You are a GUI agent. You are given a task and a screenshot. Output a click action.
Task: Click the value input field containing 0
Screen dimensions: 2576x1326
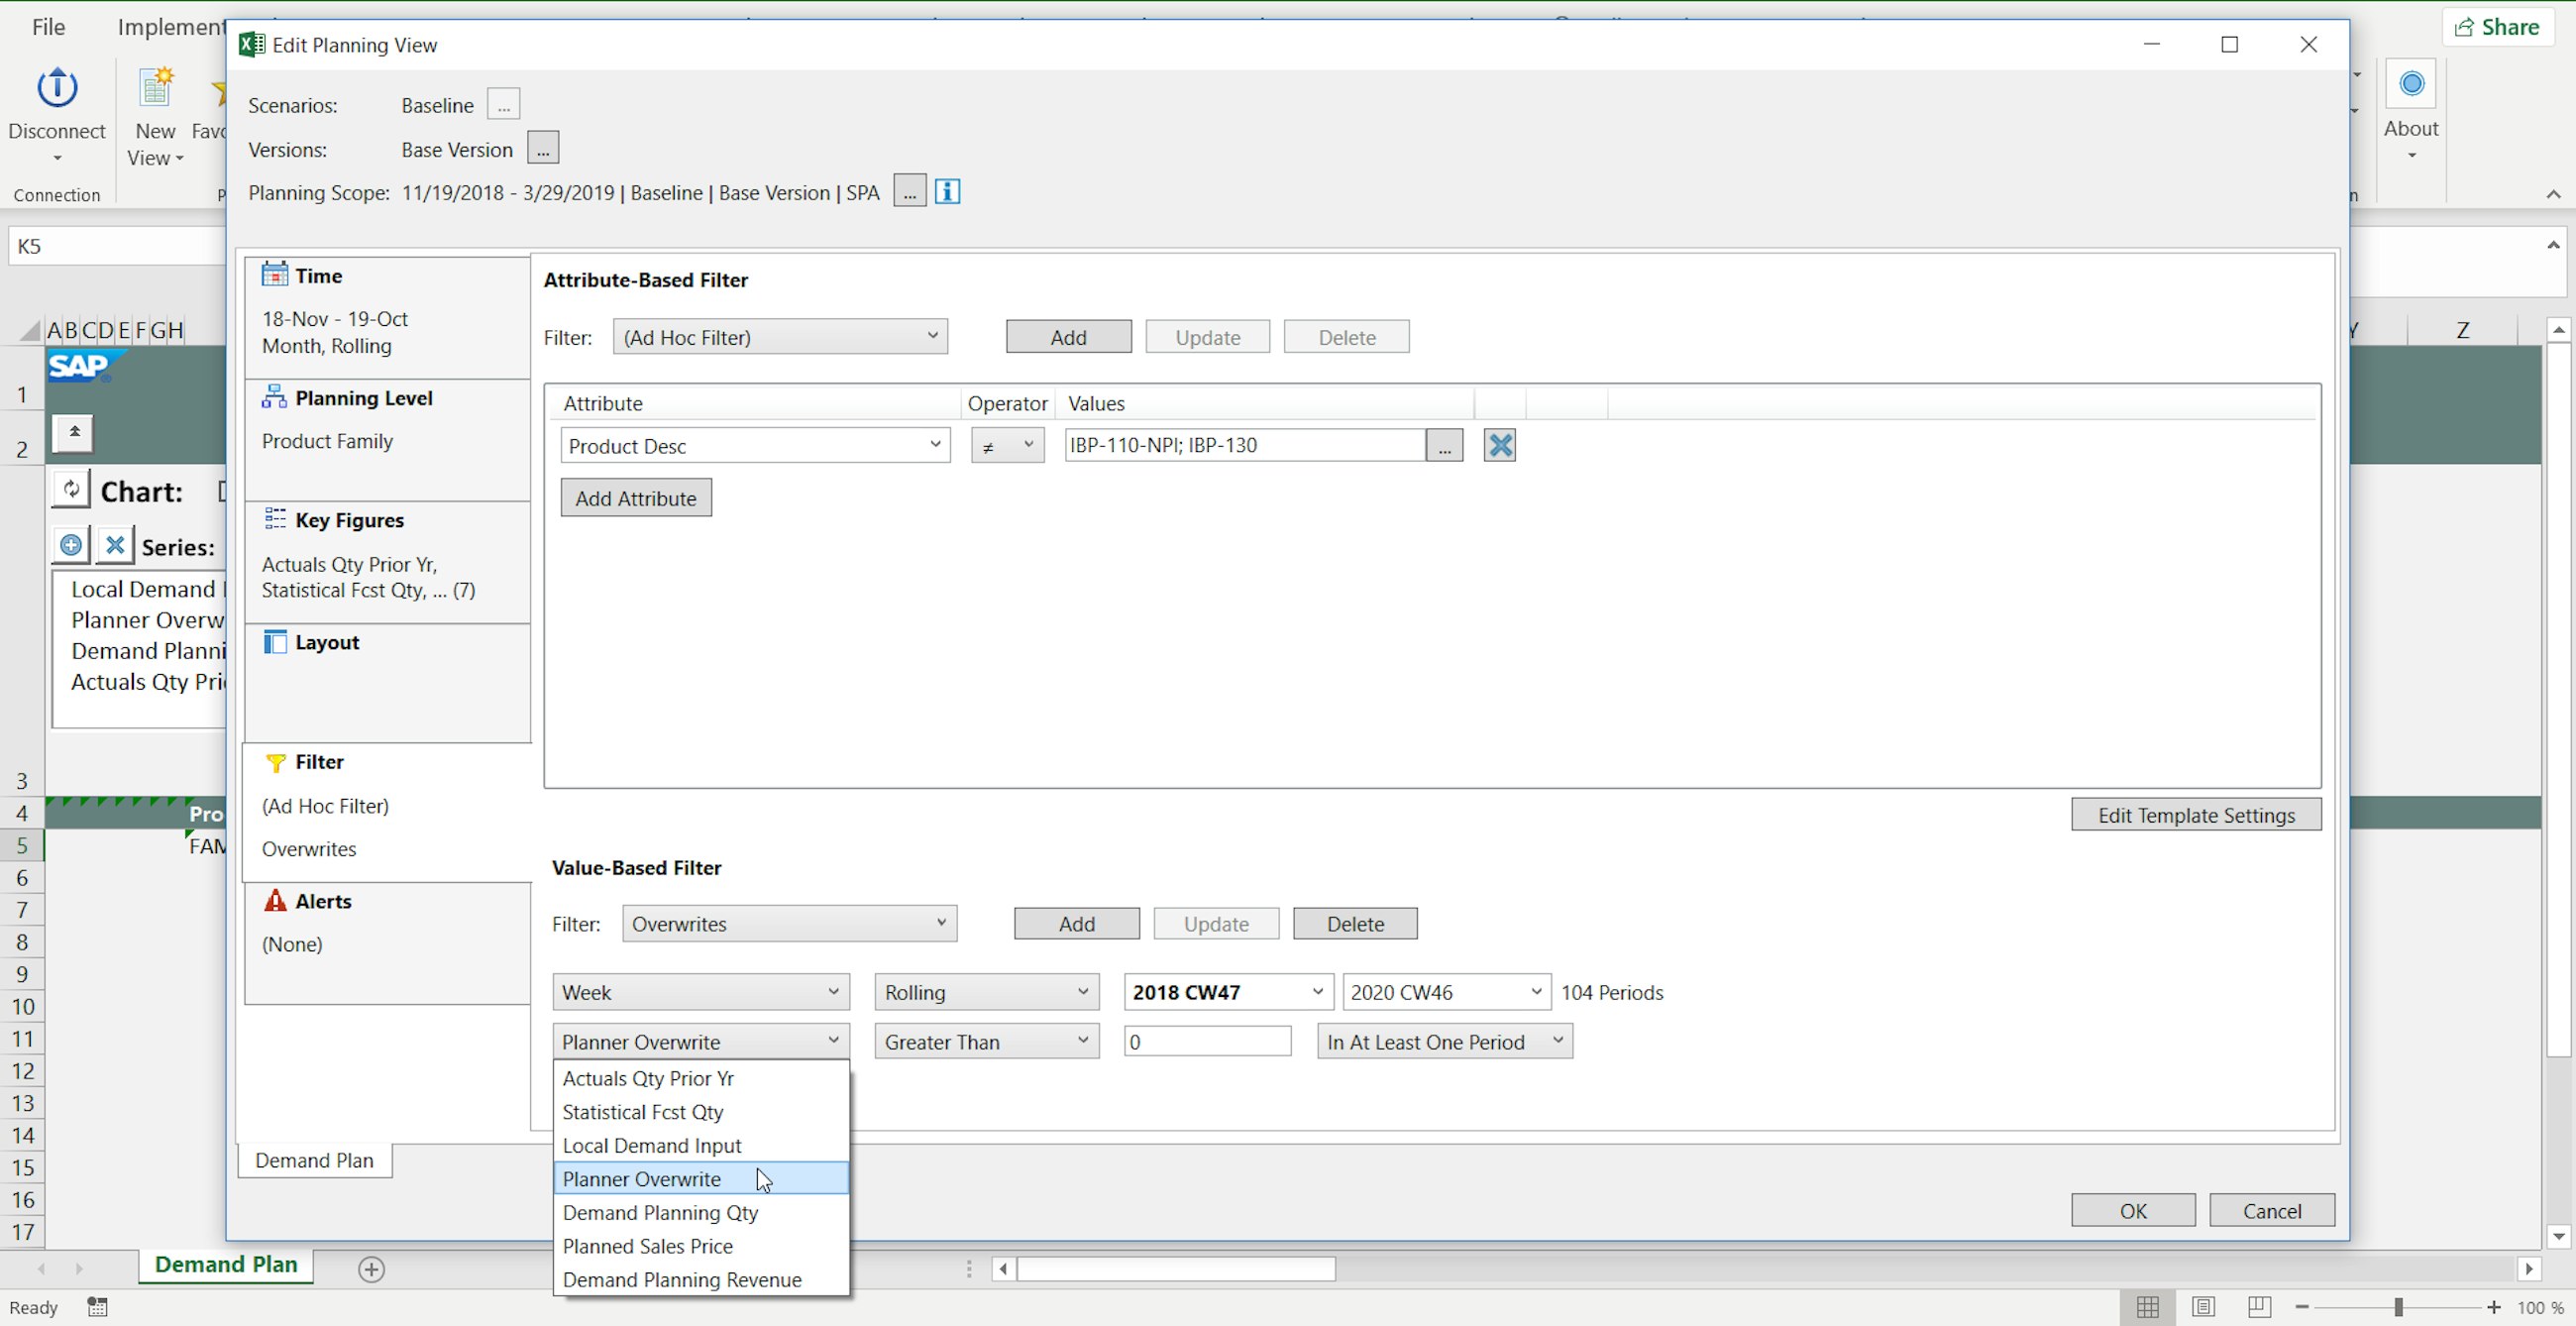pyautogui.click(x=1207, y=1042)
